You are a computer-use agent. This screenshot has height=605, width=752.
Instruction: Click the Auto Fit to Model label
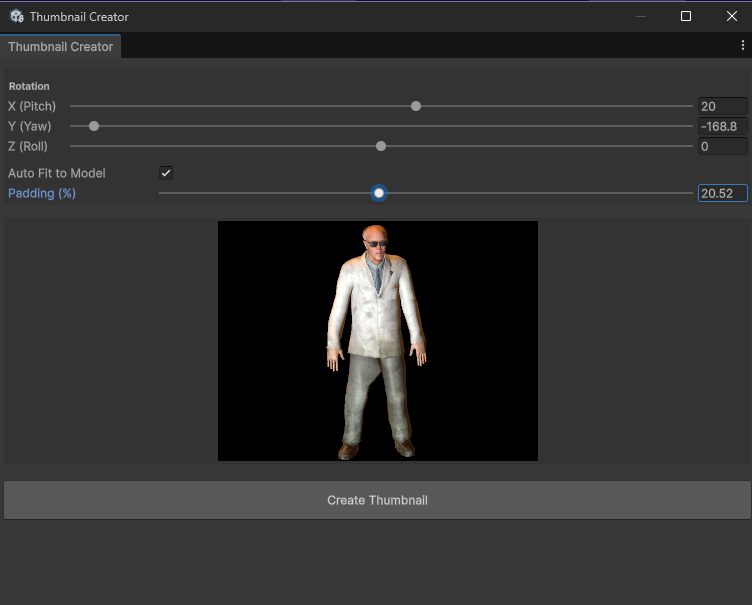pos(57,174)
